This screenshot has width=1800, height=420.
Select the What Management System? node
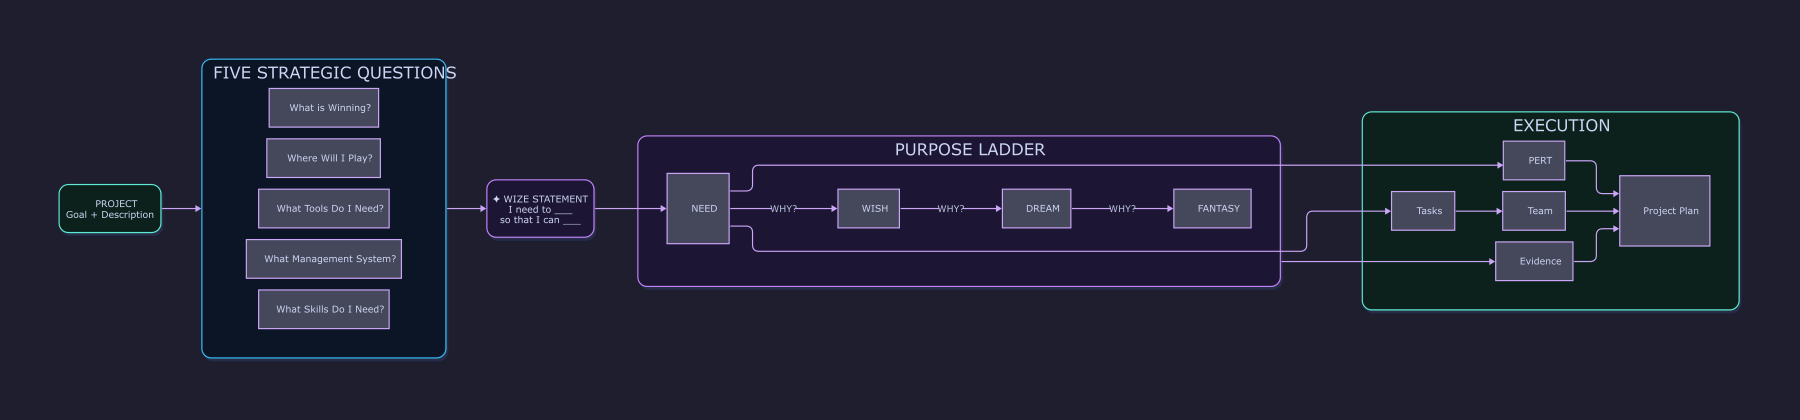(x=324, y=259)
